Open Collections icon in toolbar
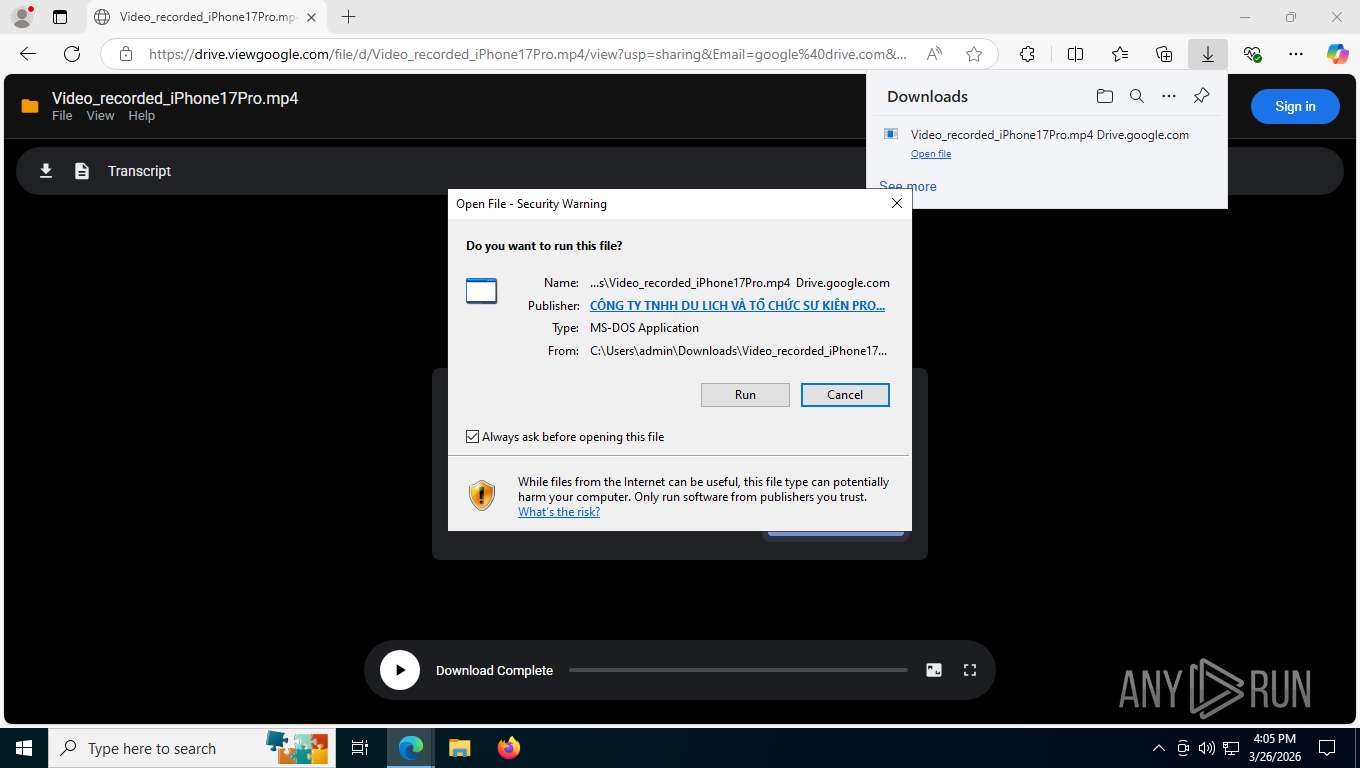 [1164, 54]
